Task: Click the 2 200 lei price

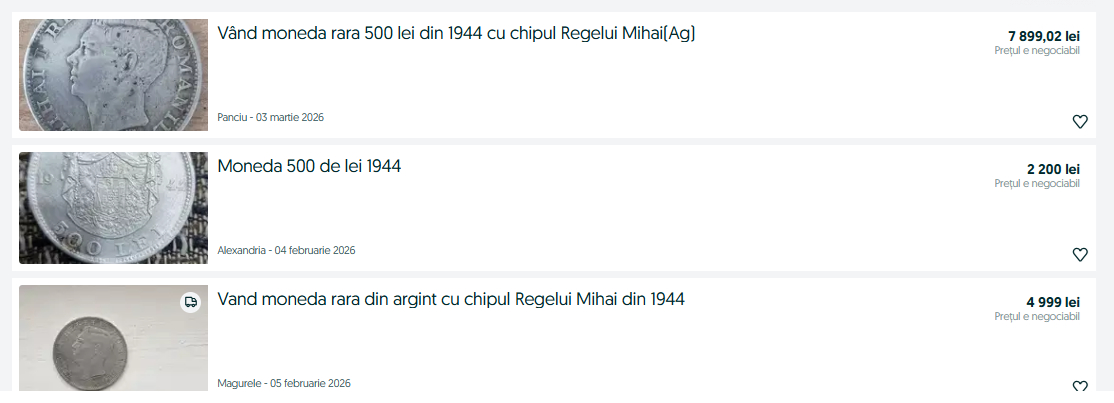Action: coord(1053,170)
